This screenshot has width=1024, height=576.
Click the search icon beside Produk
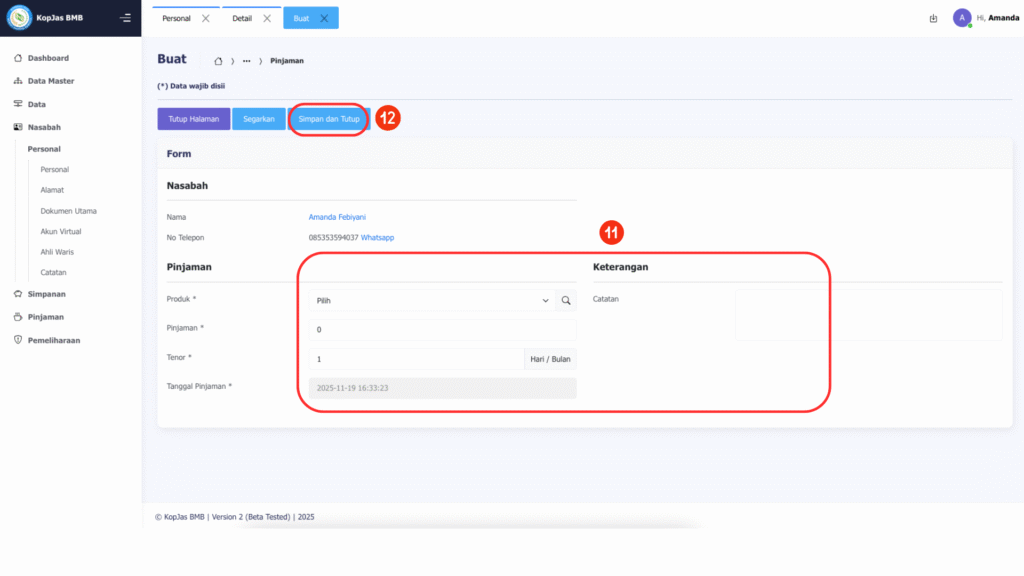tap(566, 300)
